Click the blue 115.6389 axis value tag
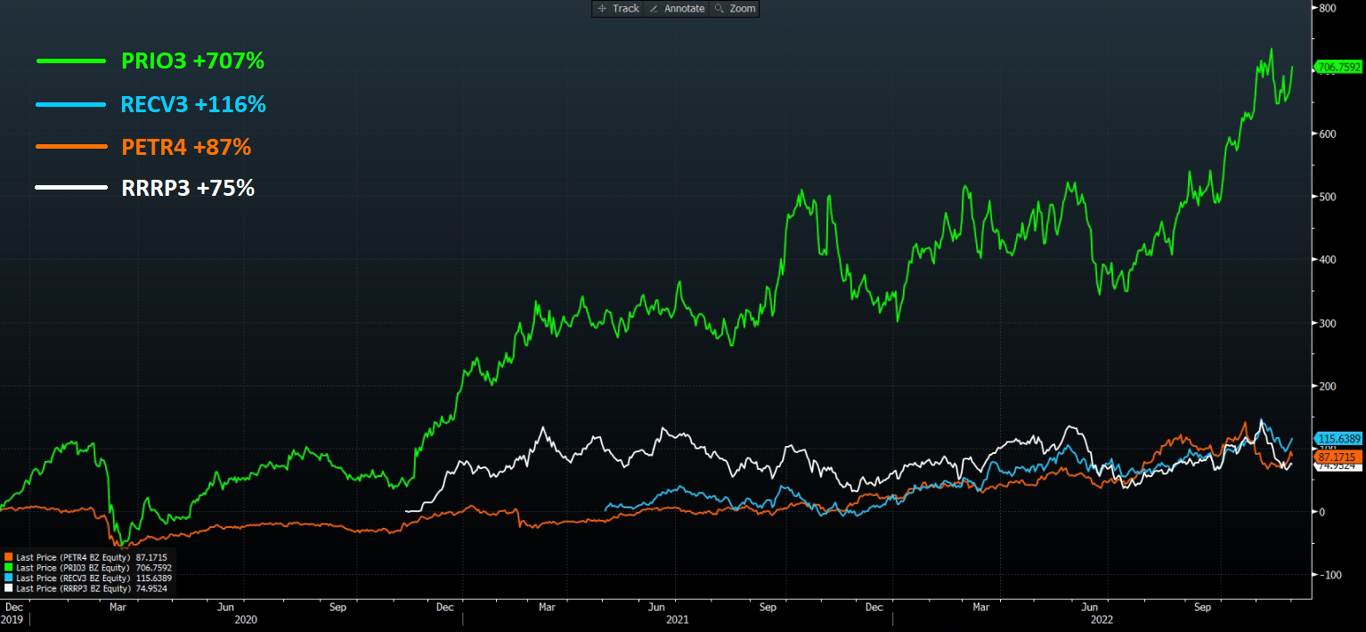The image size is (1366, 632). click(x=1338, y=438)
